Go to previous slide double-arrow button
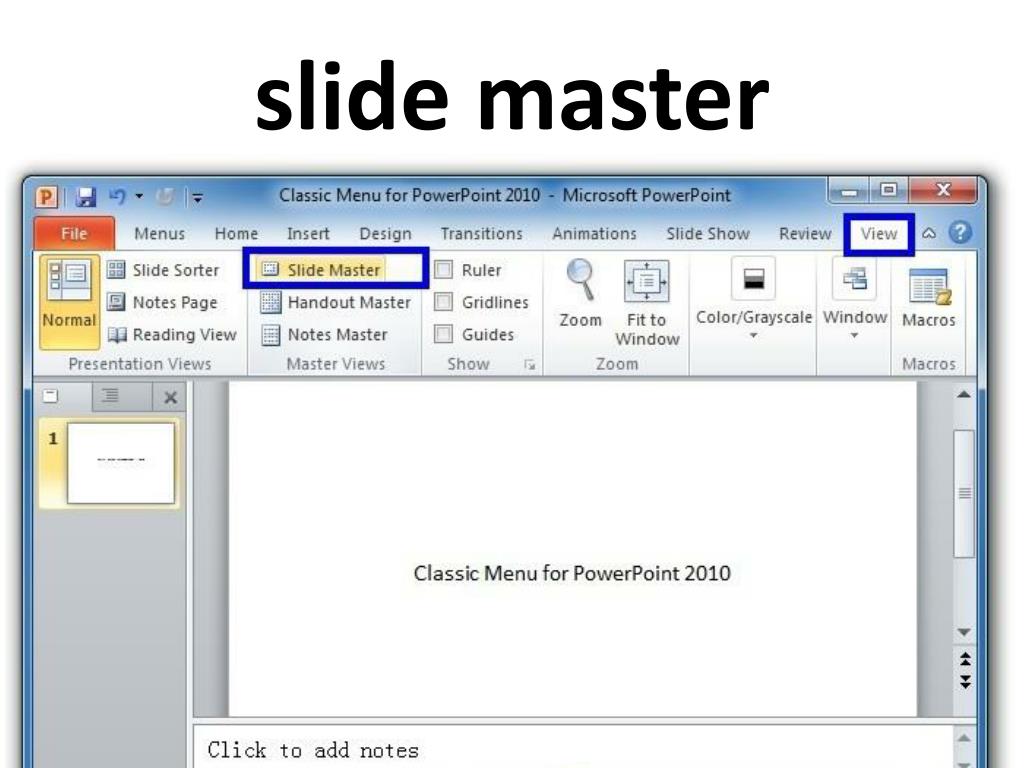Viewport: 1024px width, 768px height. pyautogui.click(x=965, y=658)
